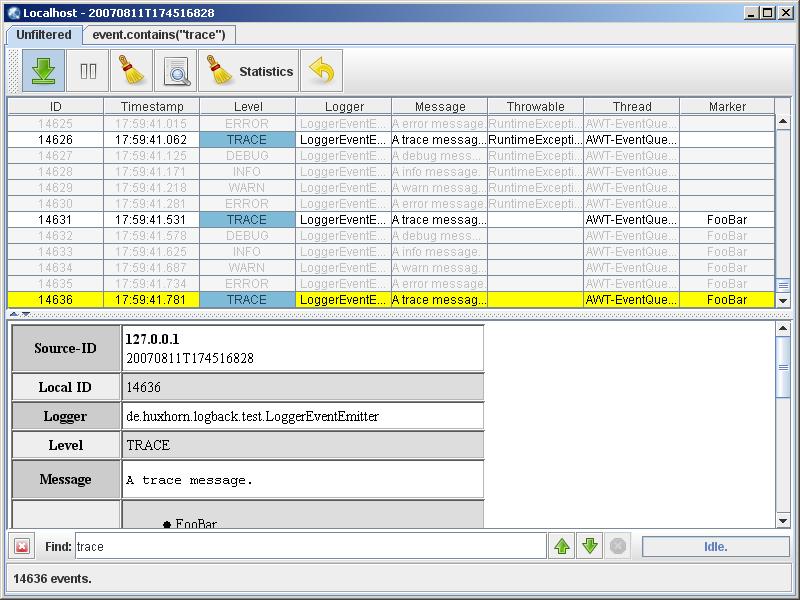Jump to next match with green down arrow
Viewport: 800px width, 600px height.
point(589,544)
